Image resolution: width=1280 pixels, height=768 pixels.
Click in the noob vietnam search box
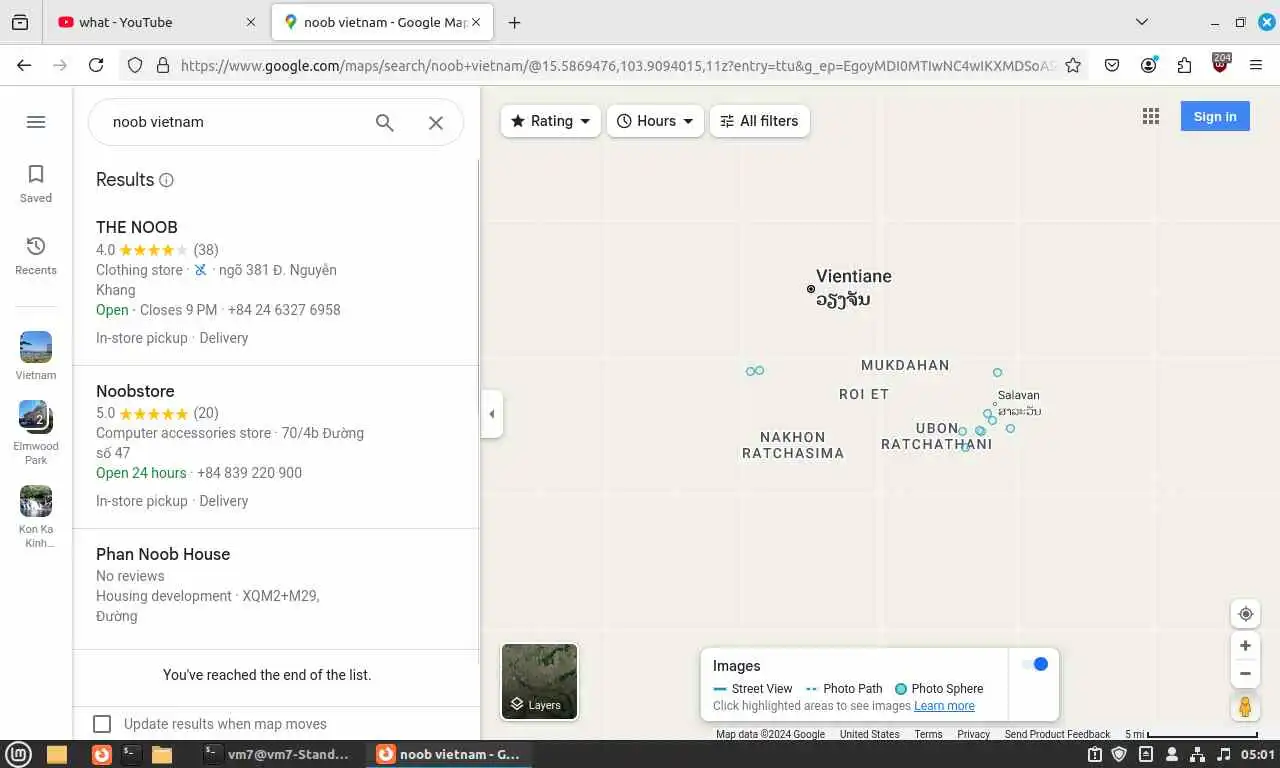(x=235, y=122)
